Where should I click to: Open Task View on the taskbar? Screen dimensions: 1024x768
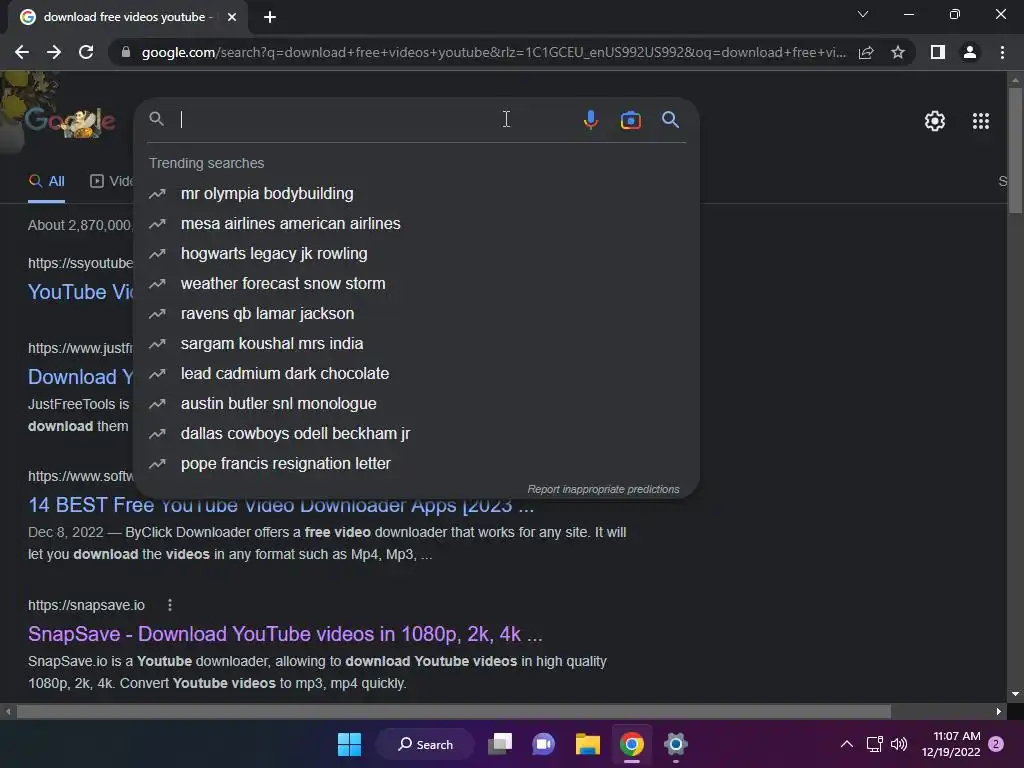pos(500,744)
